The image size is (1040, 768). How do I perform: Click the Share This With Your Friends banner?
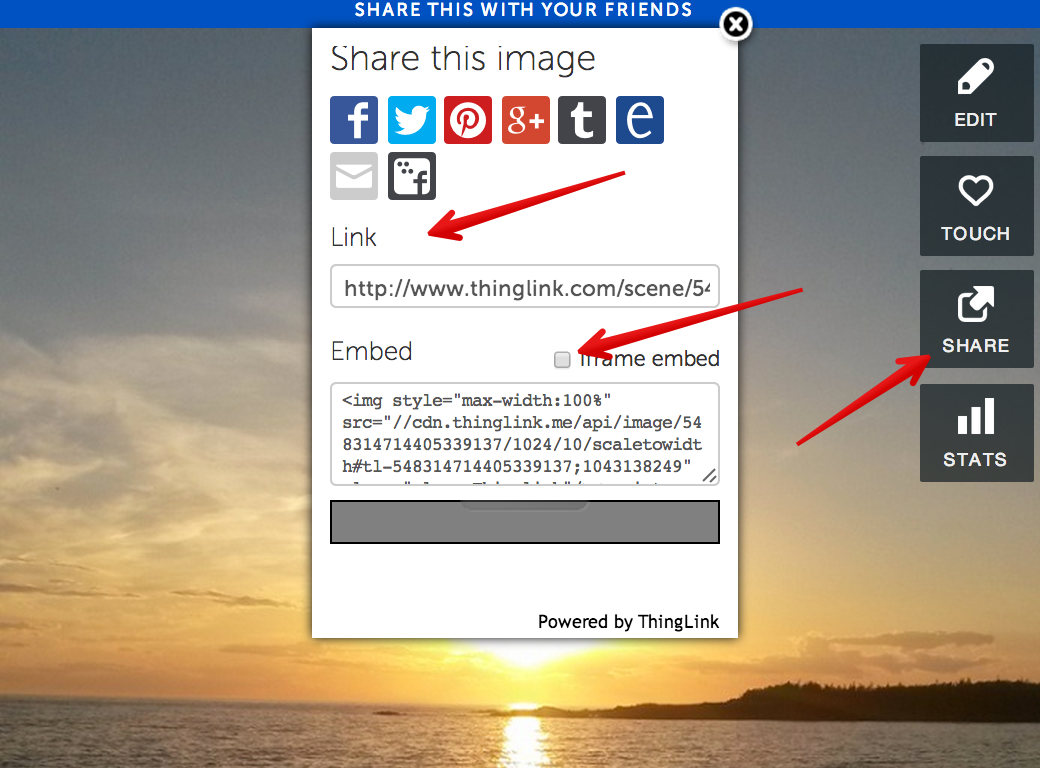click(523, 10)
